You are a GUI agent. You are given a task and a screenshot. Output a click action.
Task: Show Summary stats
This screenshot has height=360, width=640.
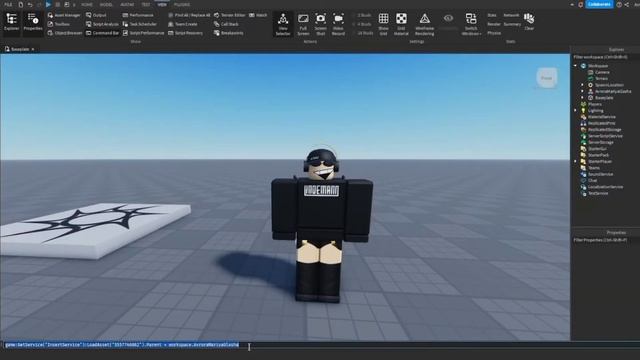tap(512, 24)
